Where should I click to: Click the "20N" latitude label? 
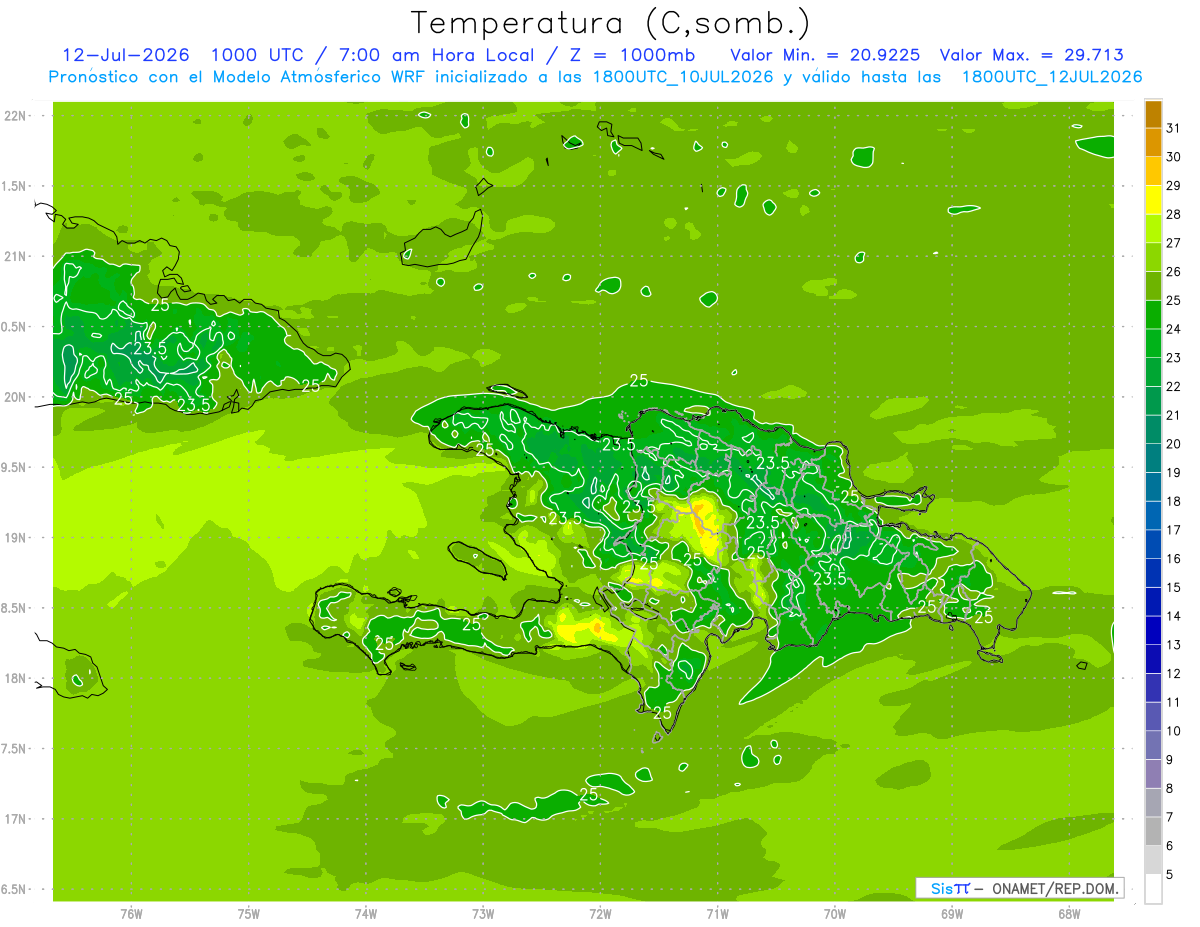pos(15,397)
